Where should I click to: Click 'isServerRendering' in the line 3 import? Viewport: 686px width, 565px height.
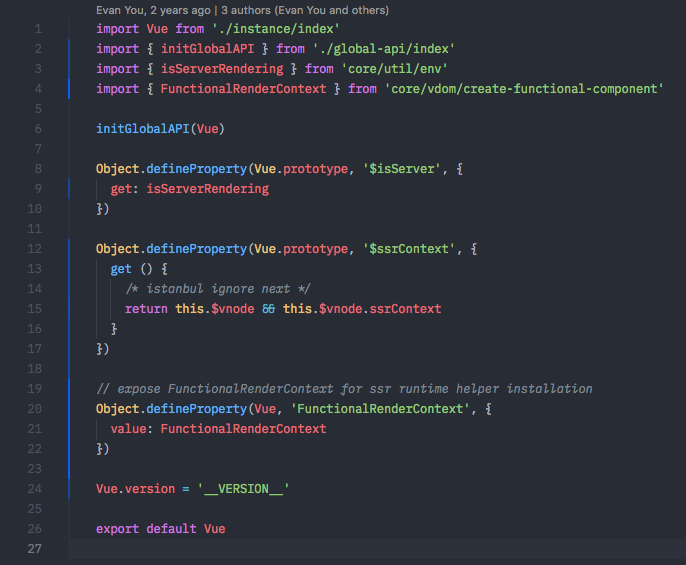(x=222, y=69)
